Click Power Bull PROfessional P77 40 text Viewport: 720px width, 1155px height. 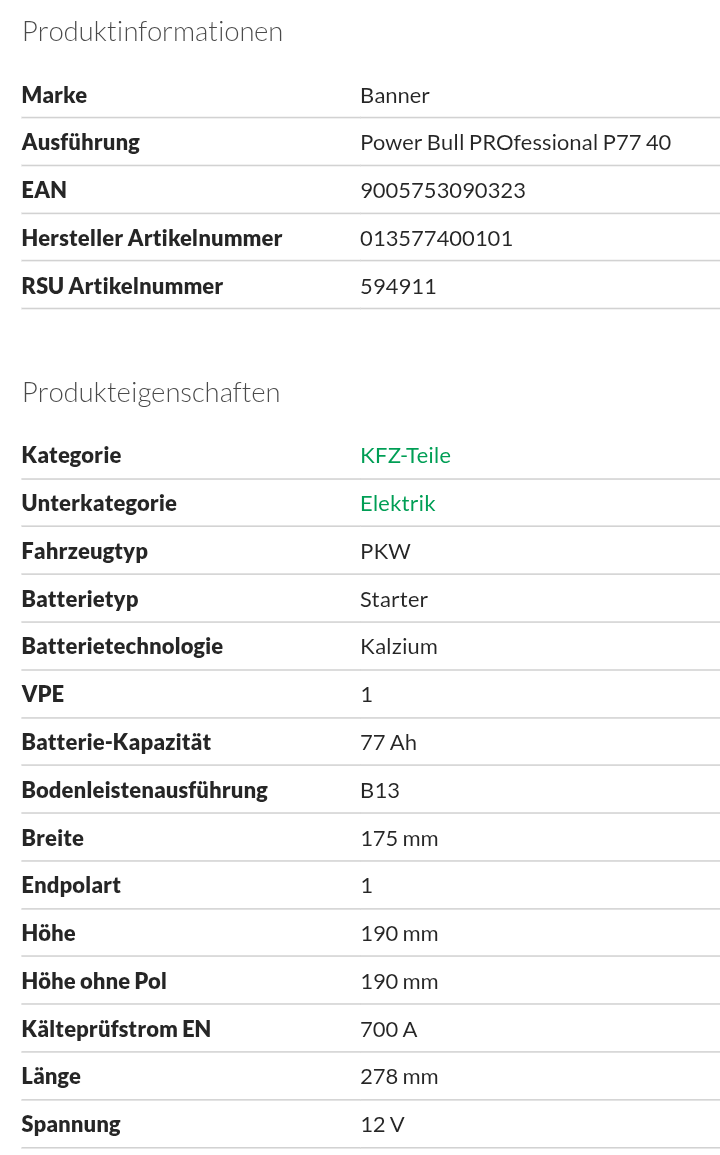click(x=515, y=143)
